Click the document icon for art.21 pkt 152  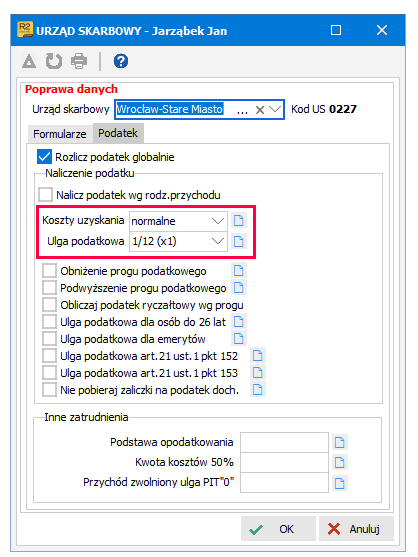[257, 356]
